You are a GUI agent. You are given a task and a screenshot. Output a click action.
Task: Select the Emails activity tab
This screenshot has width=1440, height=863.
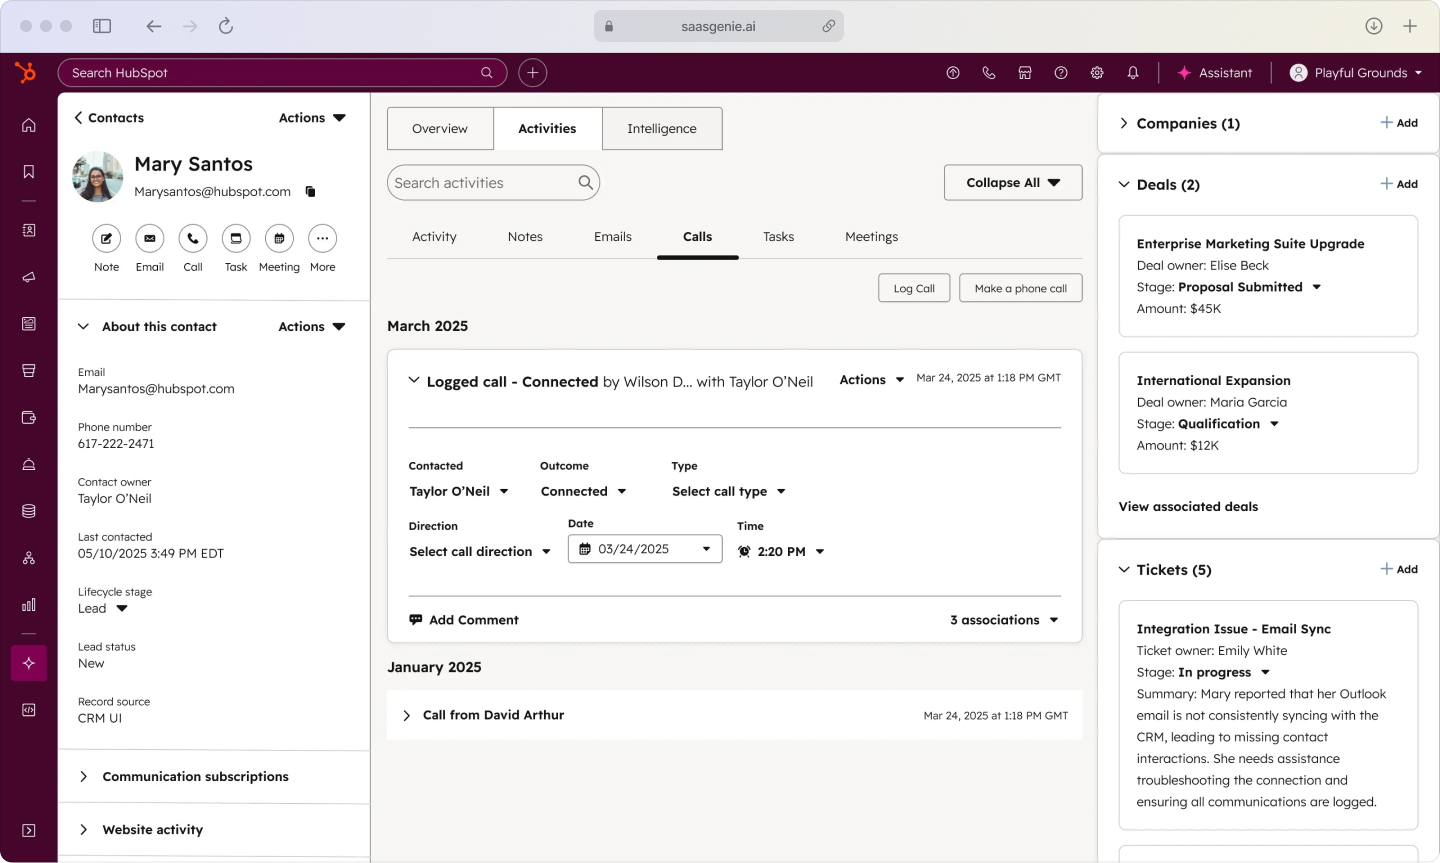coord(613,237)
